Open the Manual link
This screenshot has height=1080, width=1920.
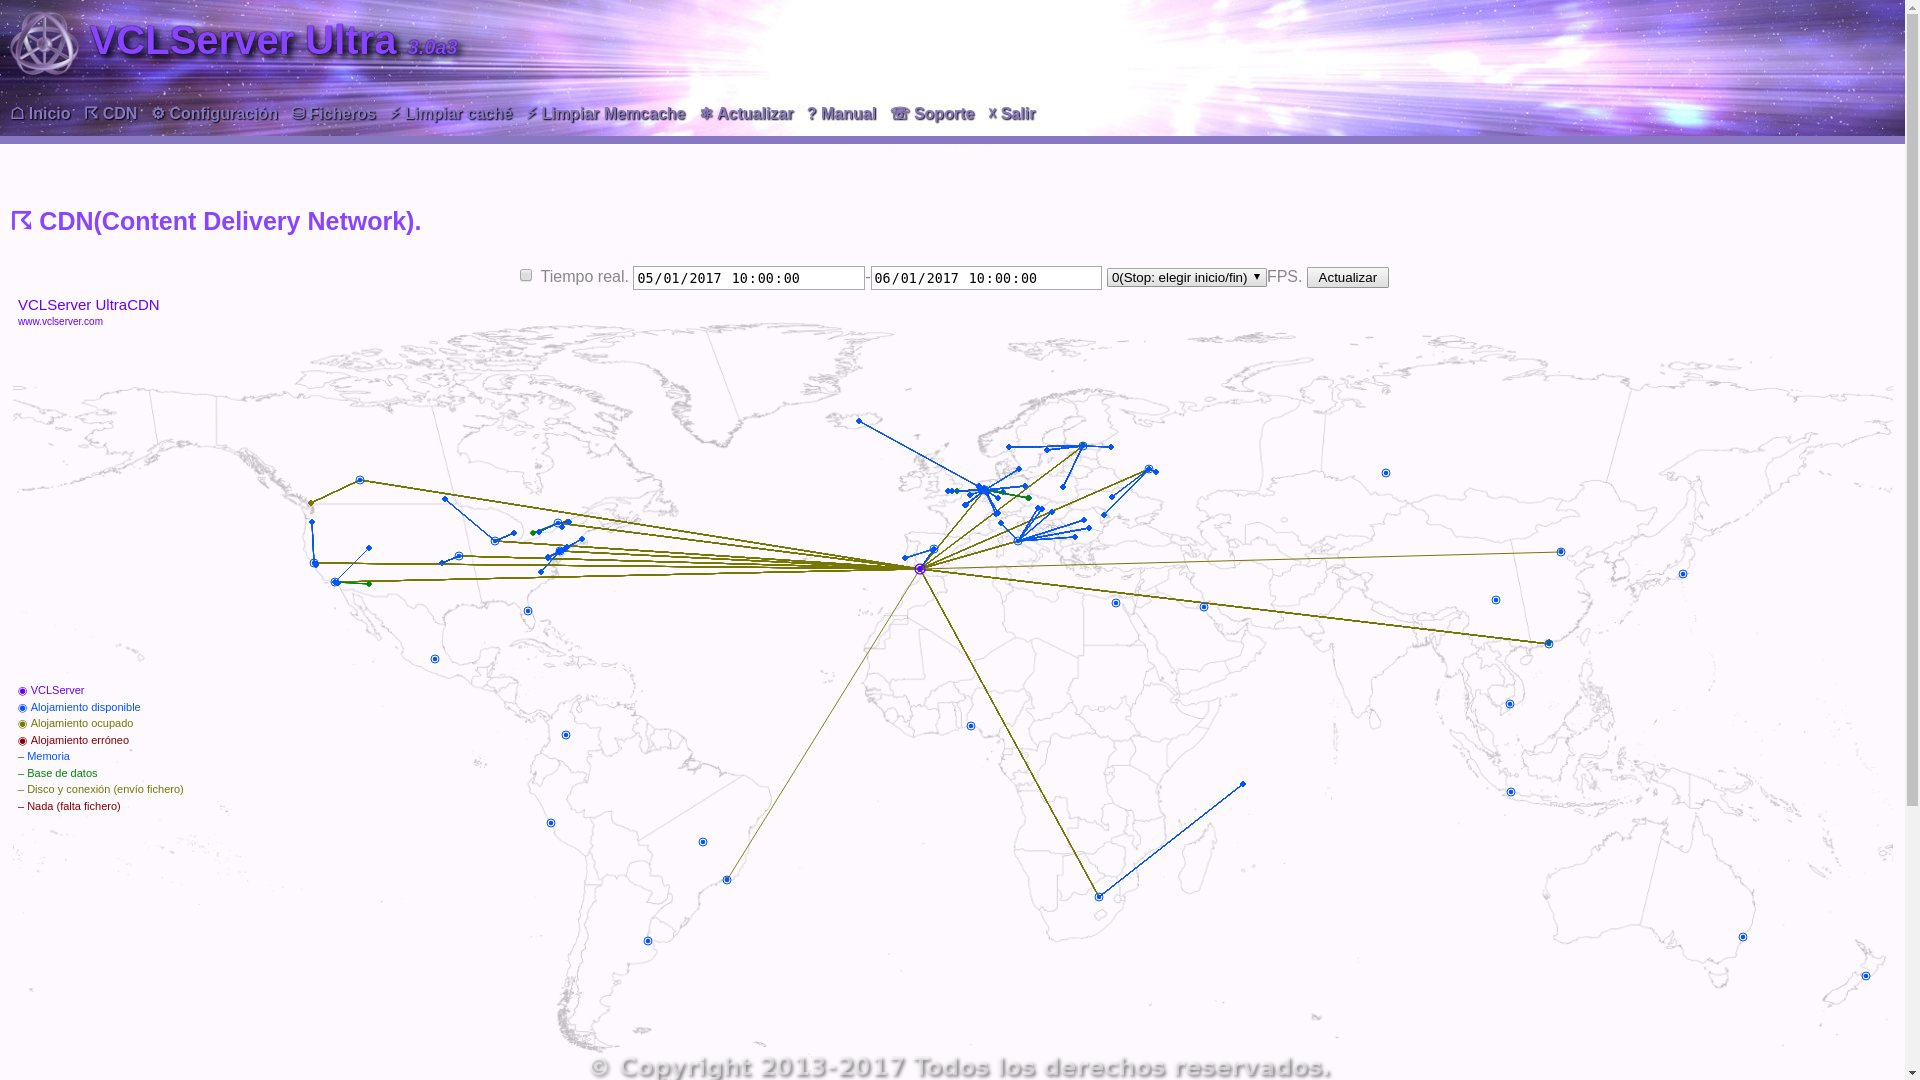(842, 114)
